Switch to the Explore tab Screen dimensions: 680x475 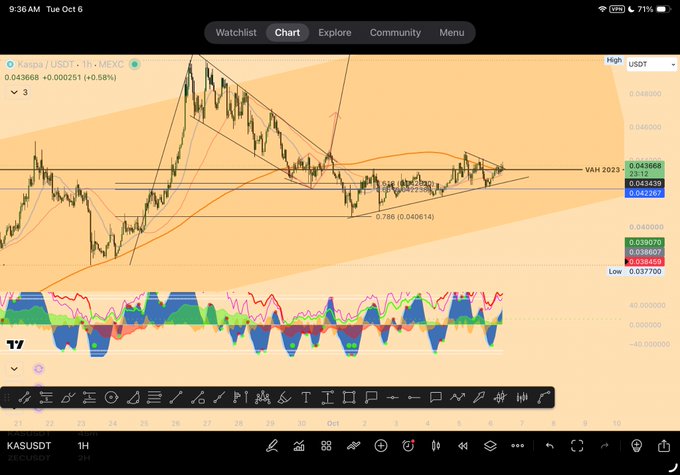tap(335, 33)
